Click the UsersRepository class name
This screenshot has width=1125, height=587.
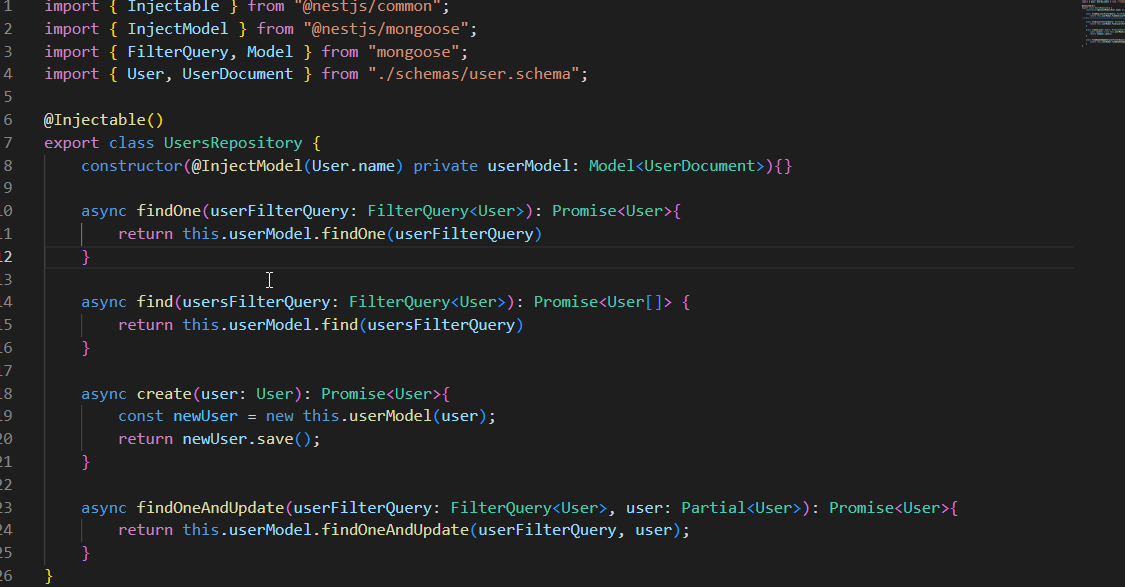(x=233, y=143)
